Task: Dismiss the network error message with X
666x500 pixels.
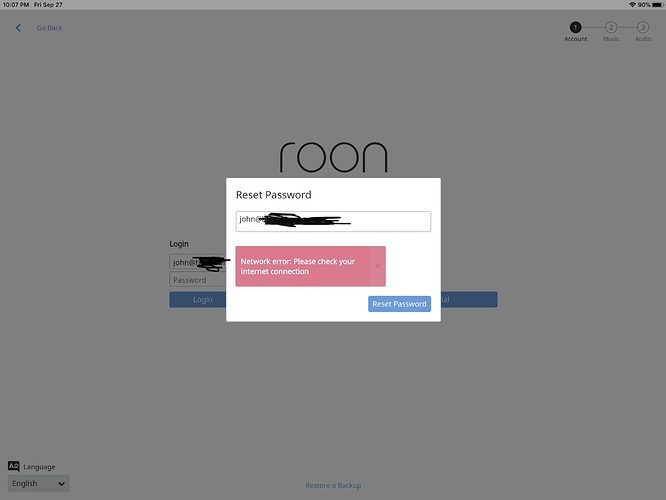Action: click(377, 266)
